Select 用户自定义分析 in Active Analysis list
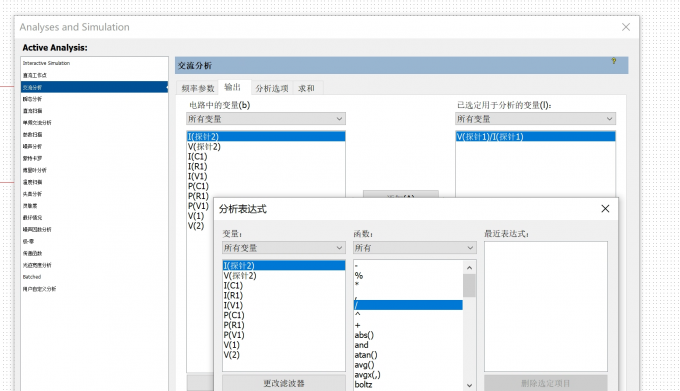The image size is (680, 391). click(x=94, y=289)
